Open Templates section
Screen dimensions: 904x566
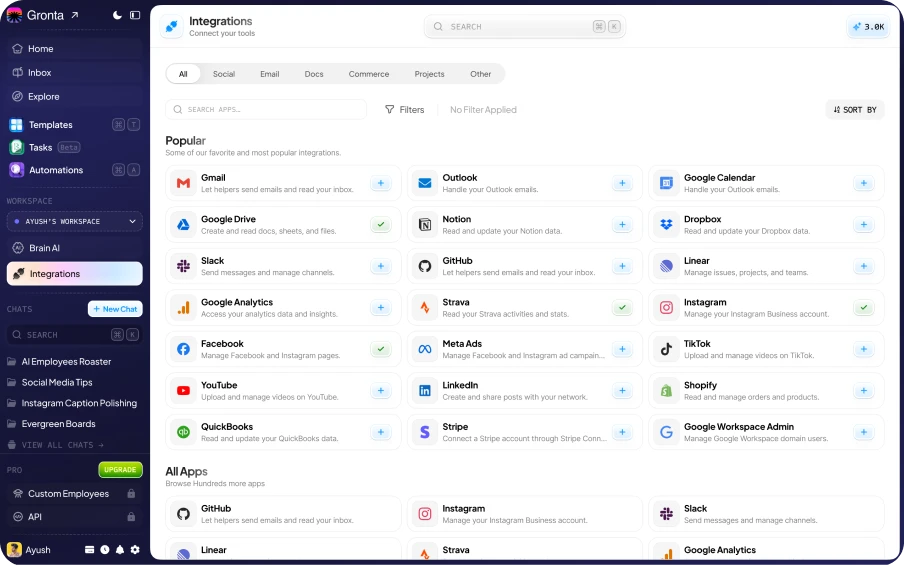[x=74, y=124]
